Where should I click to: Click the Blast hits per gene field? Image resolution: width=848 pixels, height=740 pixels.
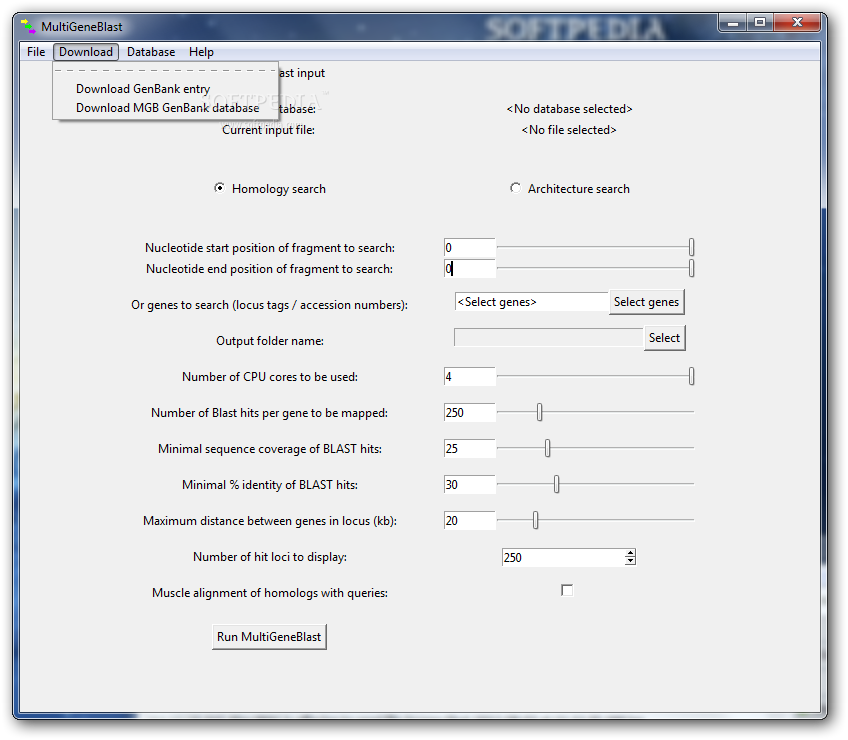pos(469,413)
